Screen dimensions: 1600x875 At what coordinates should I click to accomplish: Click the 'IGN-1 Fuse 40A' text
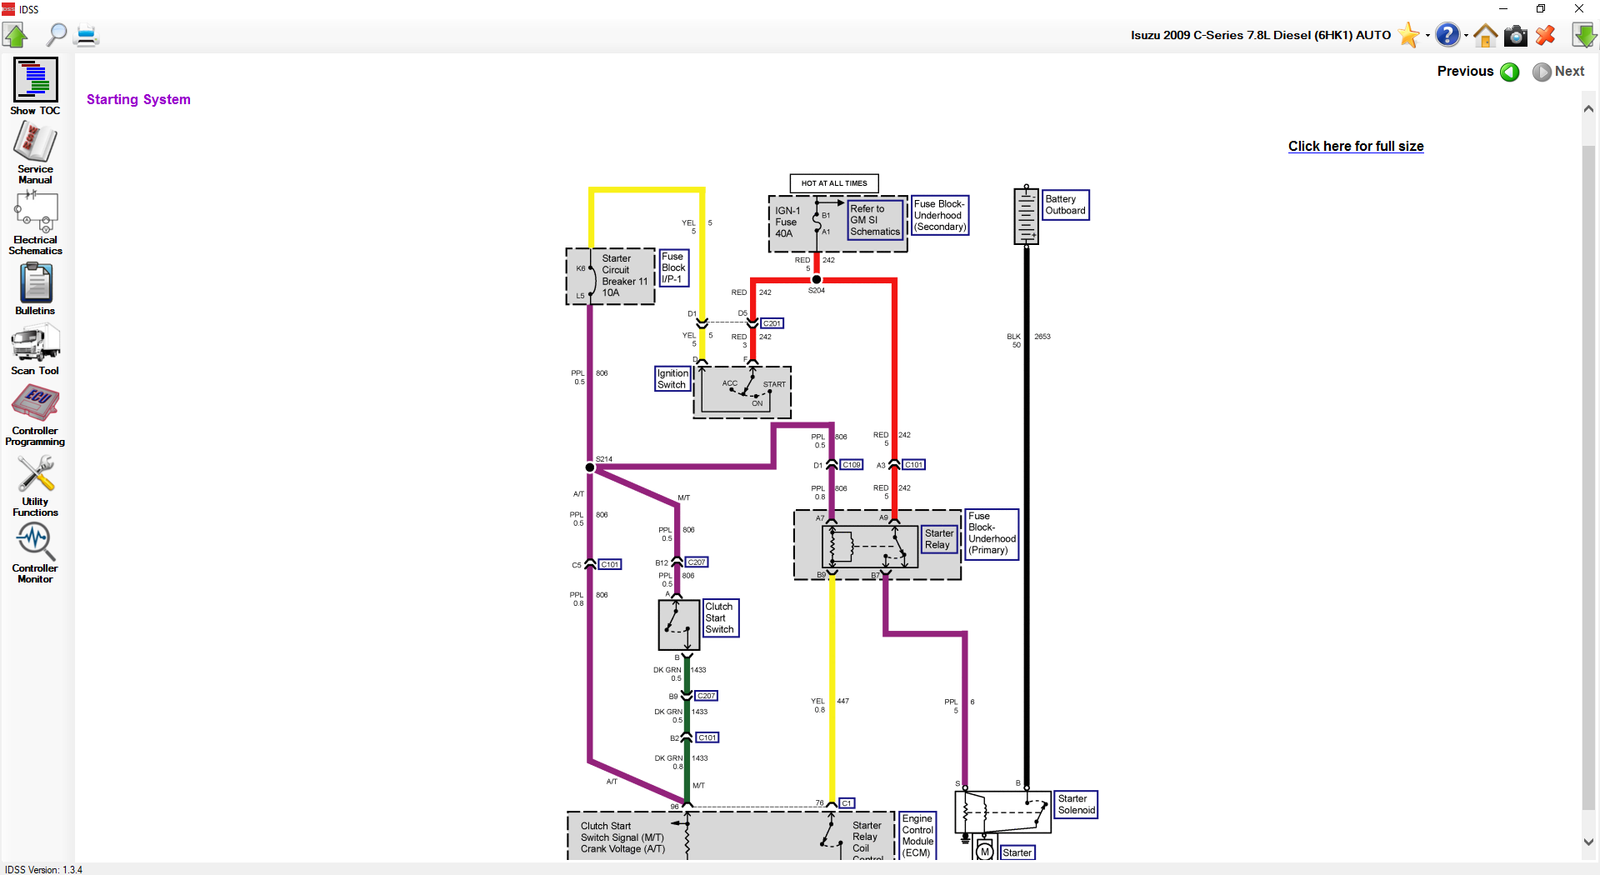(788, 222)
